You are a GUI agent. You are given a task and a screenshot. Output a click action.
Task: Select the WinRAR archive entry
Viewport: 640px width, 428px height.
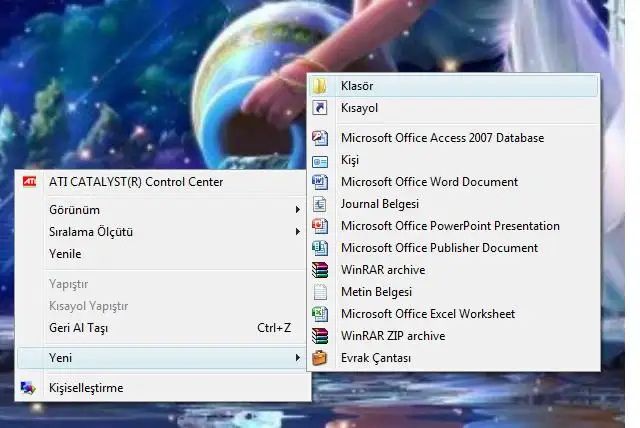[453, 270]
